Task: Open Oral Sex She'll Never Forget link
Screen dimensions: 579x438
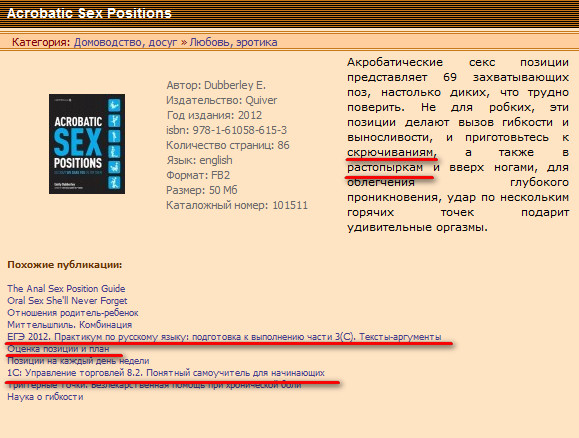Action: click(67, 301)
